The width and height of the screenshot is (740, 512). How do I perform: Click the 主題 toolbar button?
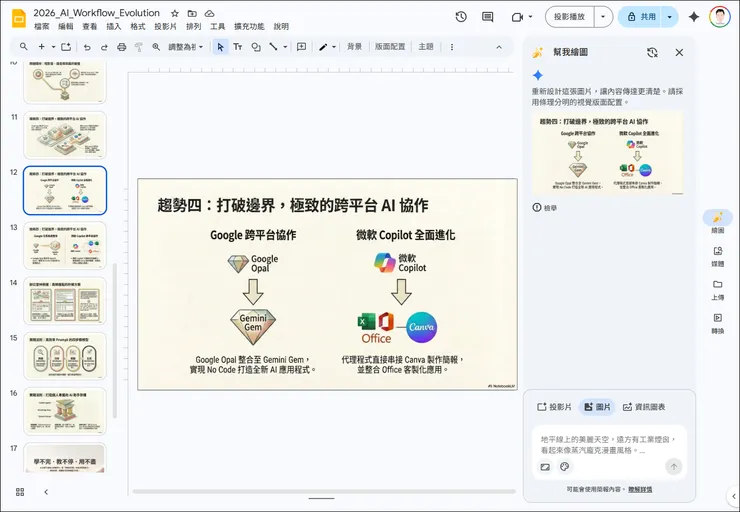click(x=426, y=47)
